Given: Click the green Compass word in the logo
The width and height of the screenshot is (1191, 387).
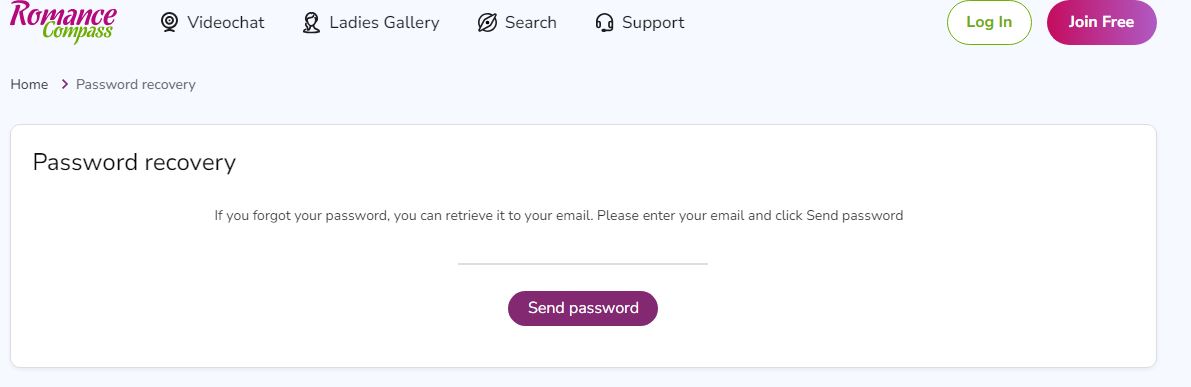Looking at the screenshot, I should pyautogui.click(x=78, y=32).
